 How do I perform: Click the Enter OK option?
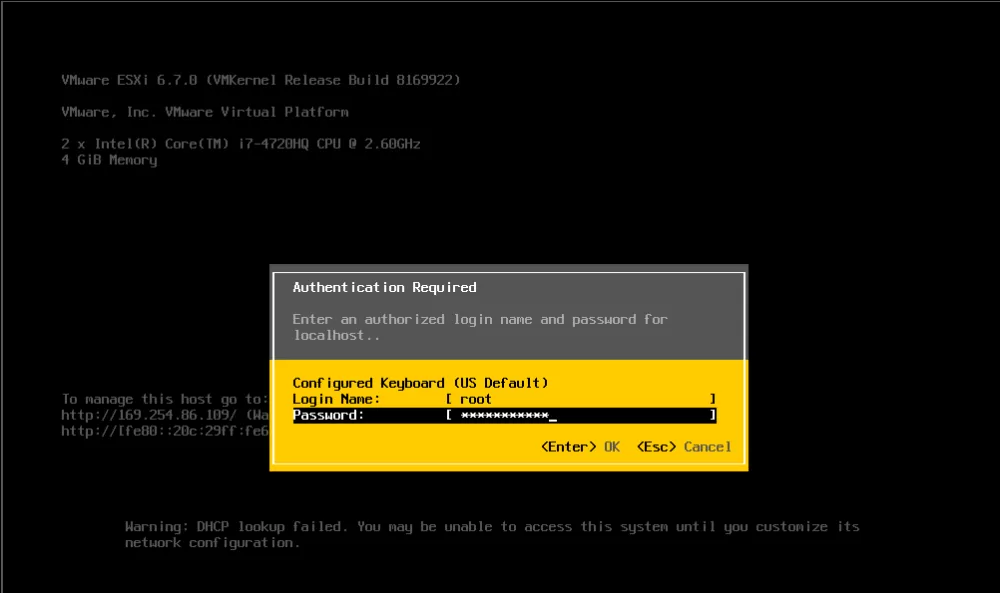coord(580,447)
